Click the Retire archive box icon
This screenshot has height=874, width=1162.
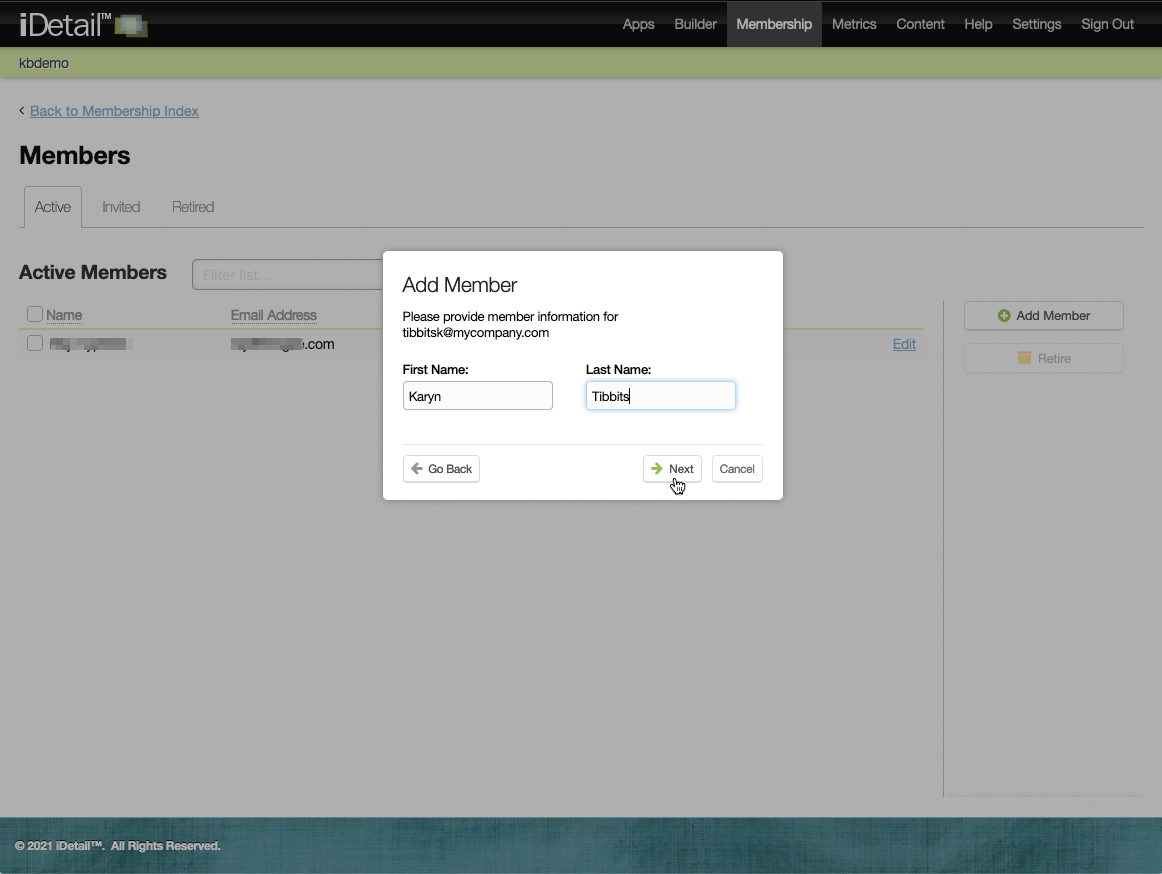pos(1024,359)
